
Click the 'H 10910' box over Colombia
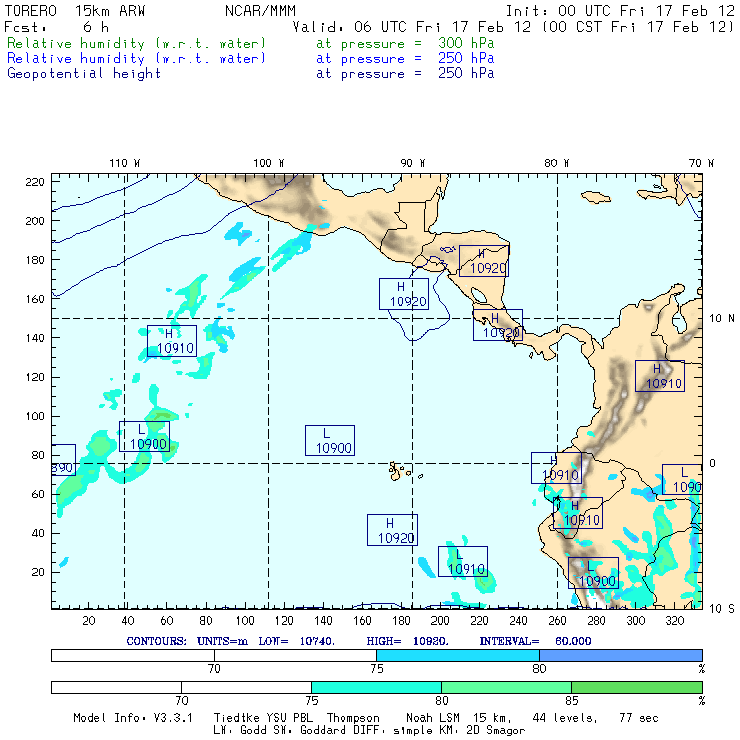tap(660, 376)
